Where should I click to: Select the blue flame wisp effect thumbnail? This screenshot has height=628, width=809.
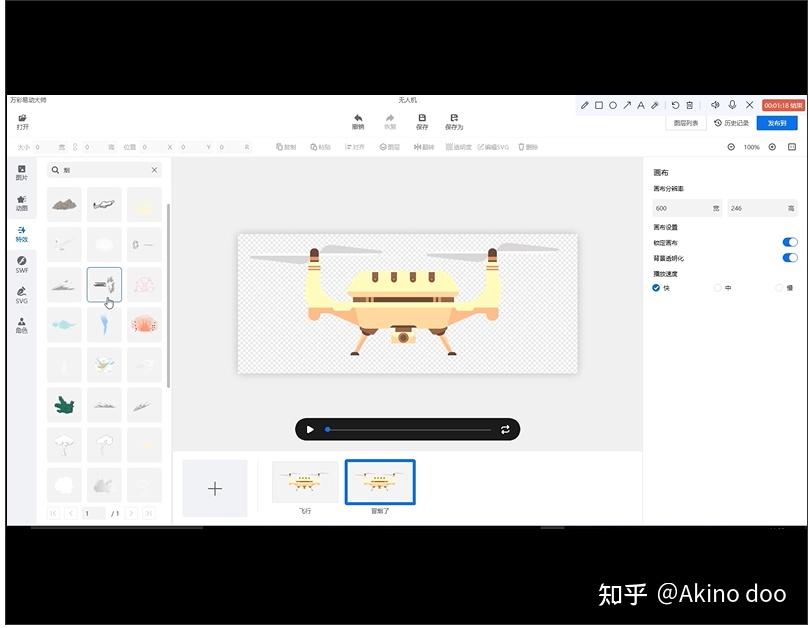(x=104, y=325)
